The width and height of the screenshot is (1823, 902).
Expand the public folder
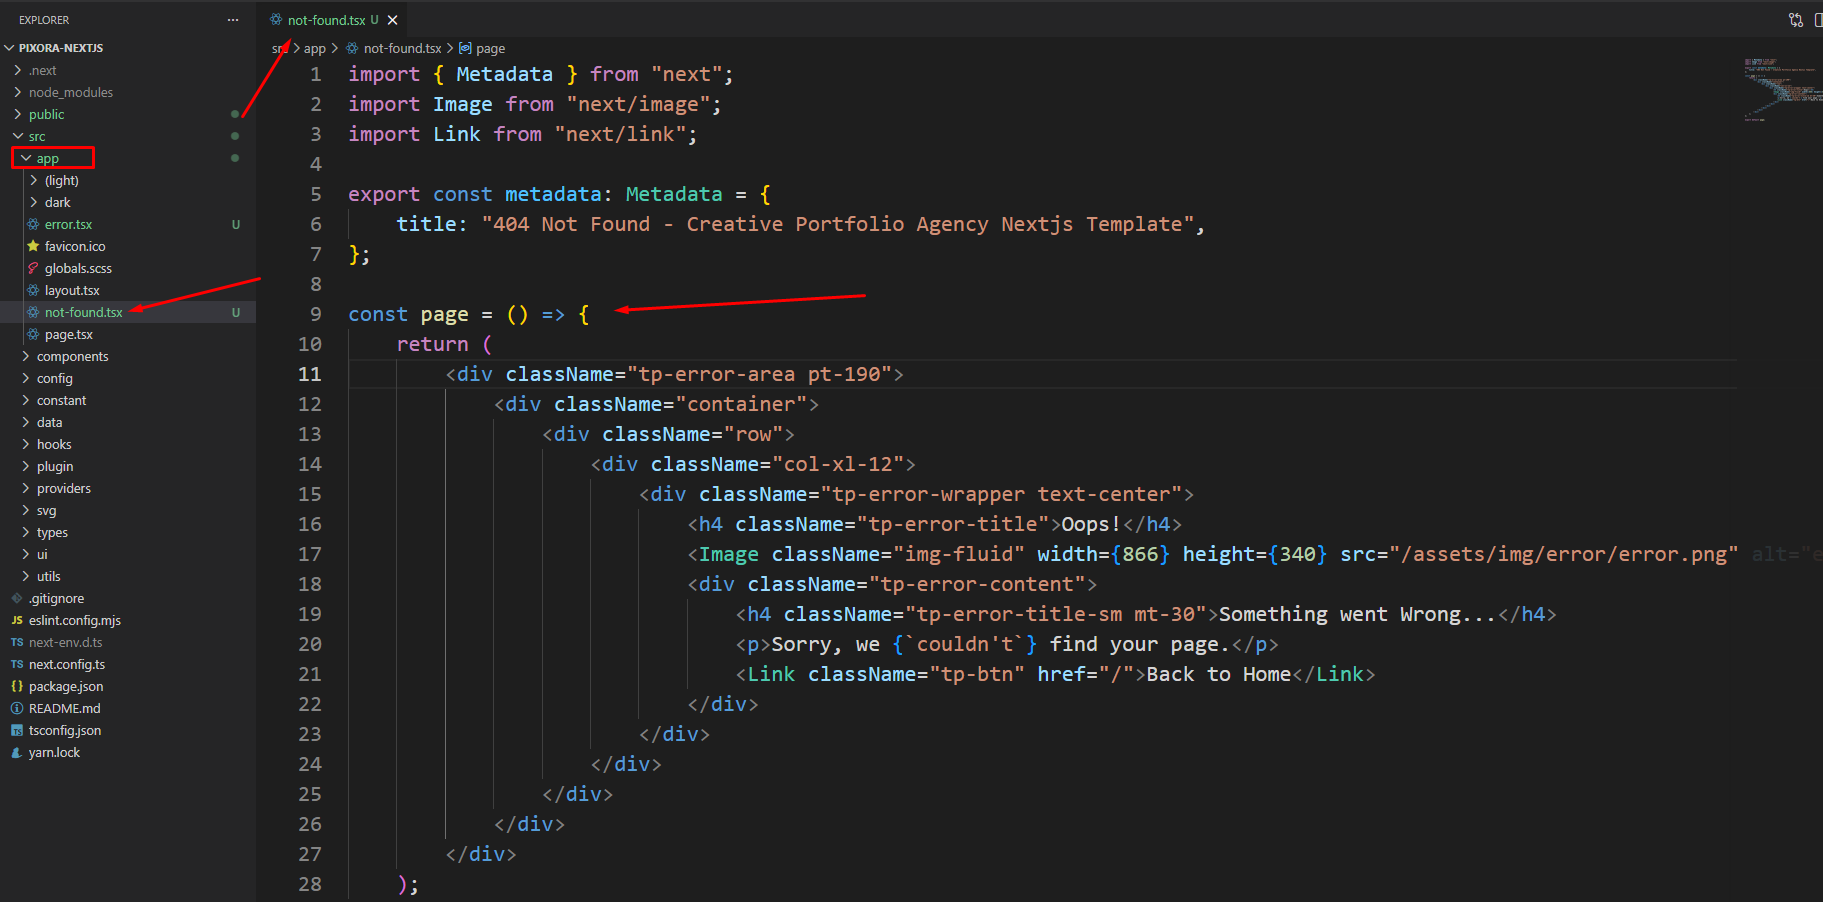point(18,114)
